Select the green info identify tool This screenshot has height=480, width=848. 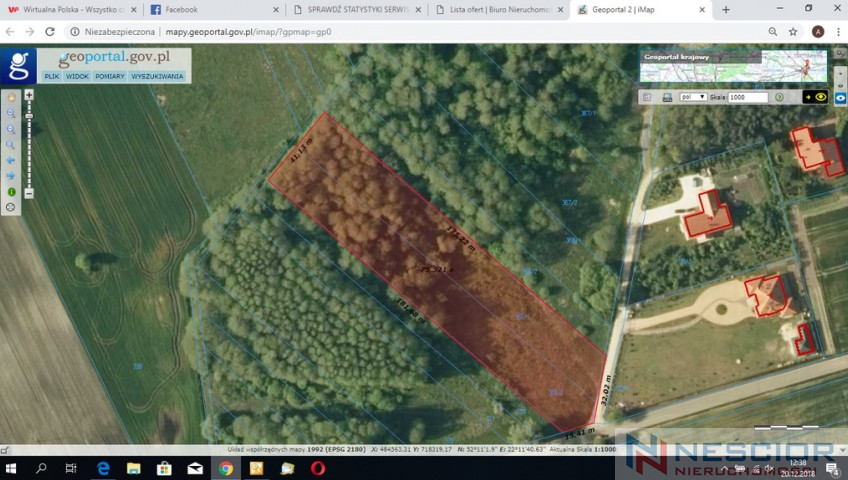(x=11, y=192)
